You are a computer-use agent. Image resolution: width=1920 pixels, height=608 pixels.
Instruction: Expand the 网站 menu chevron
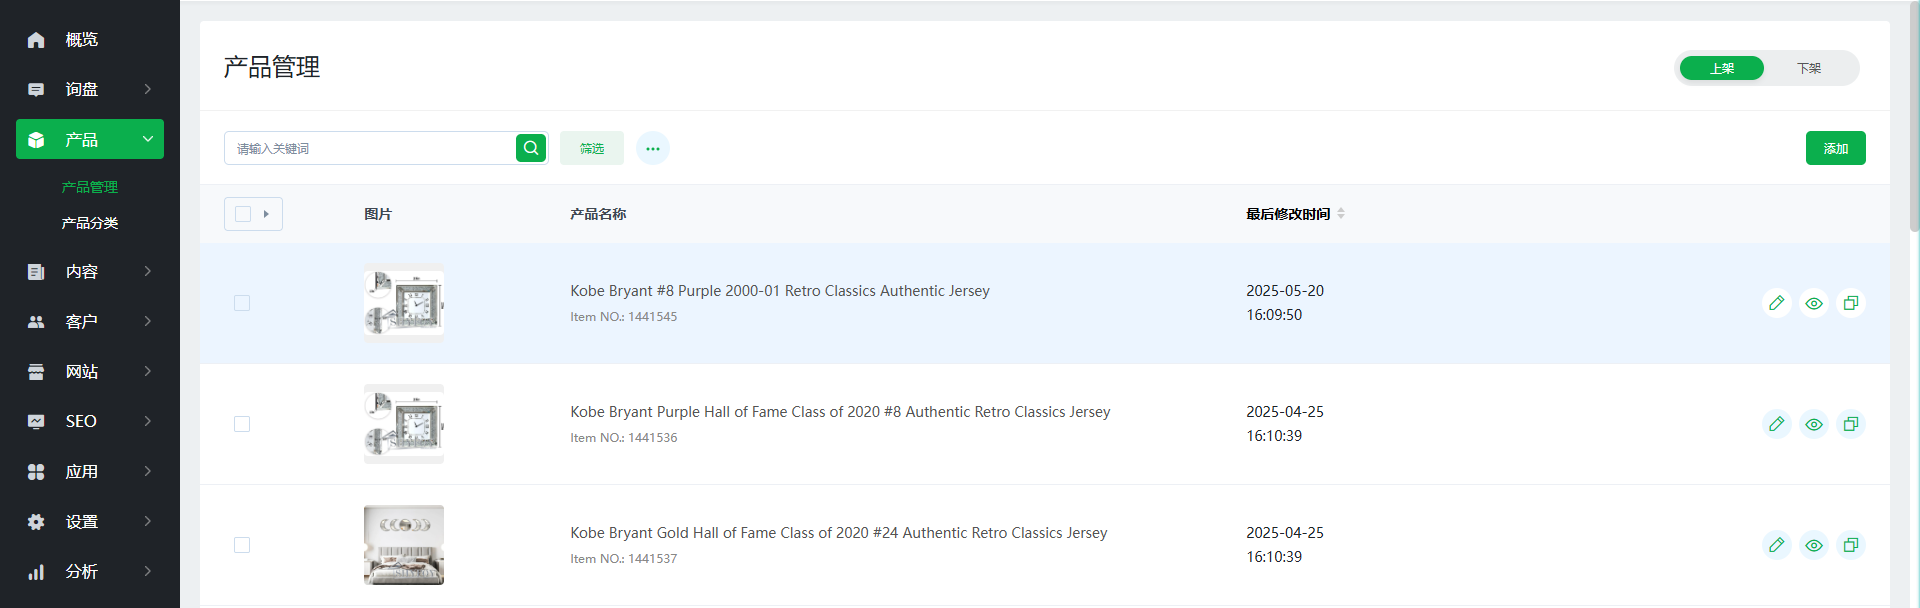[x=148, y=371]
